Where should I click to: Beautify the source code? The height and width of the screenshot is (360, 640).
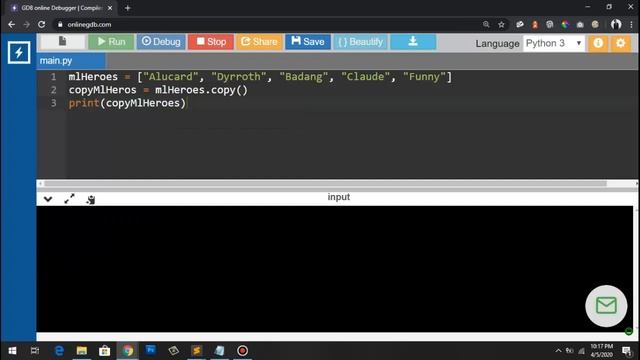click(360, 42)
